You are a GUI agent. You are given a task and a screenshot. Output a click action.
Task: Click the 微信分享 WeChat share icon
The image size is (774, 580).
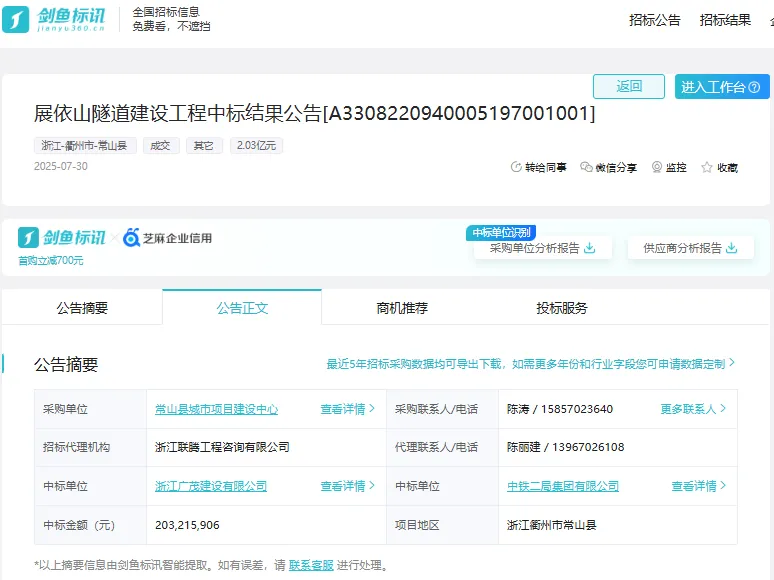[585, 168]
